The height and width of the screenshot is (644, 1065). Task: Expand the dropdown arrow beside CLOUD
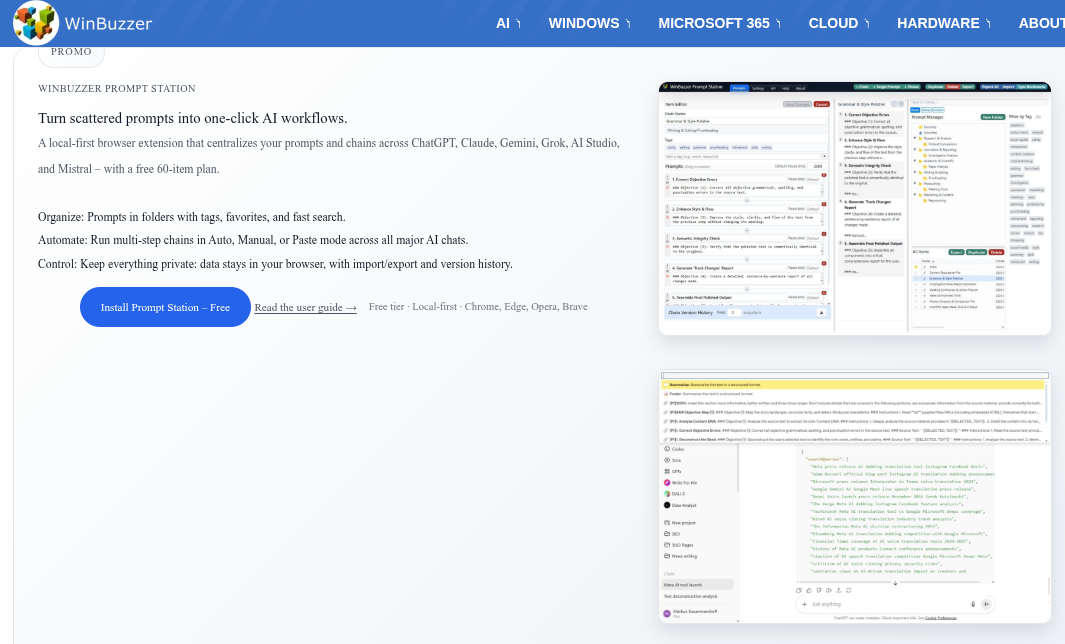867,24
